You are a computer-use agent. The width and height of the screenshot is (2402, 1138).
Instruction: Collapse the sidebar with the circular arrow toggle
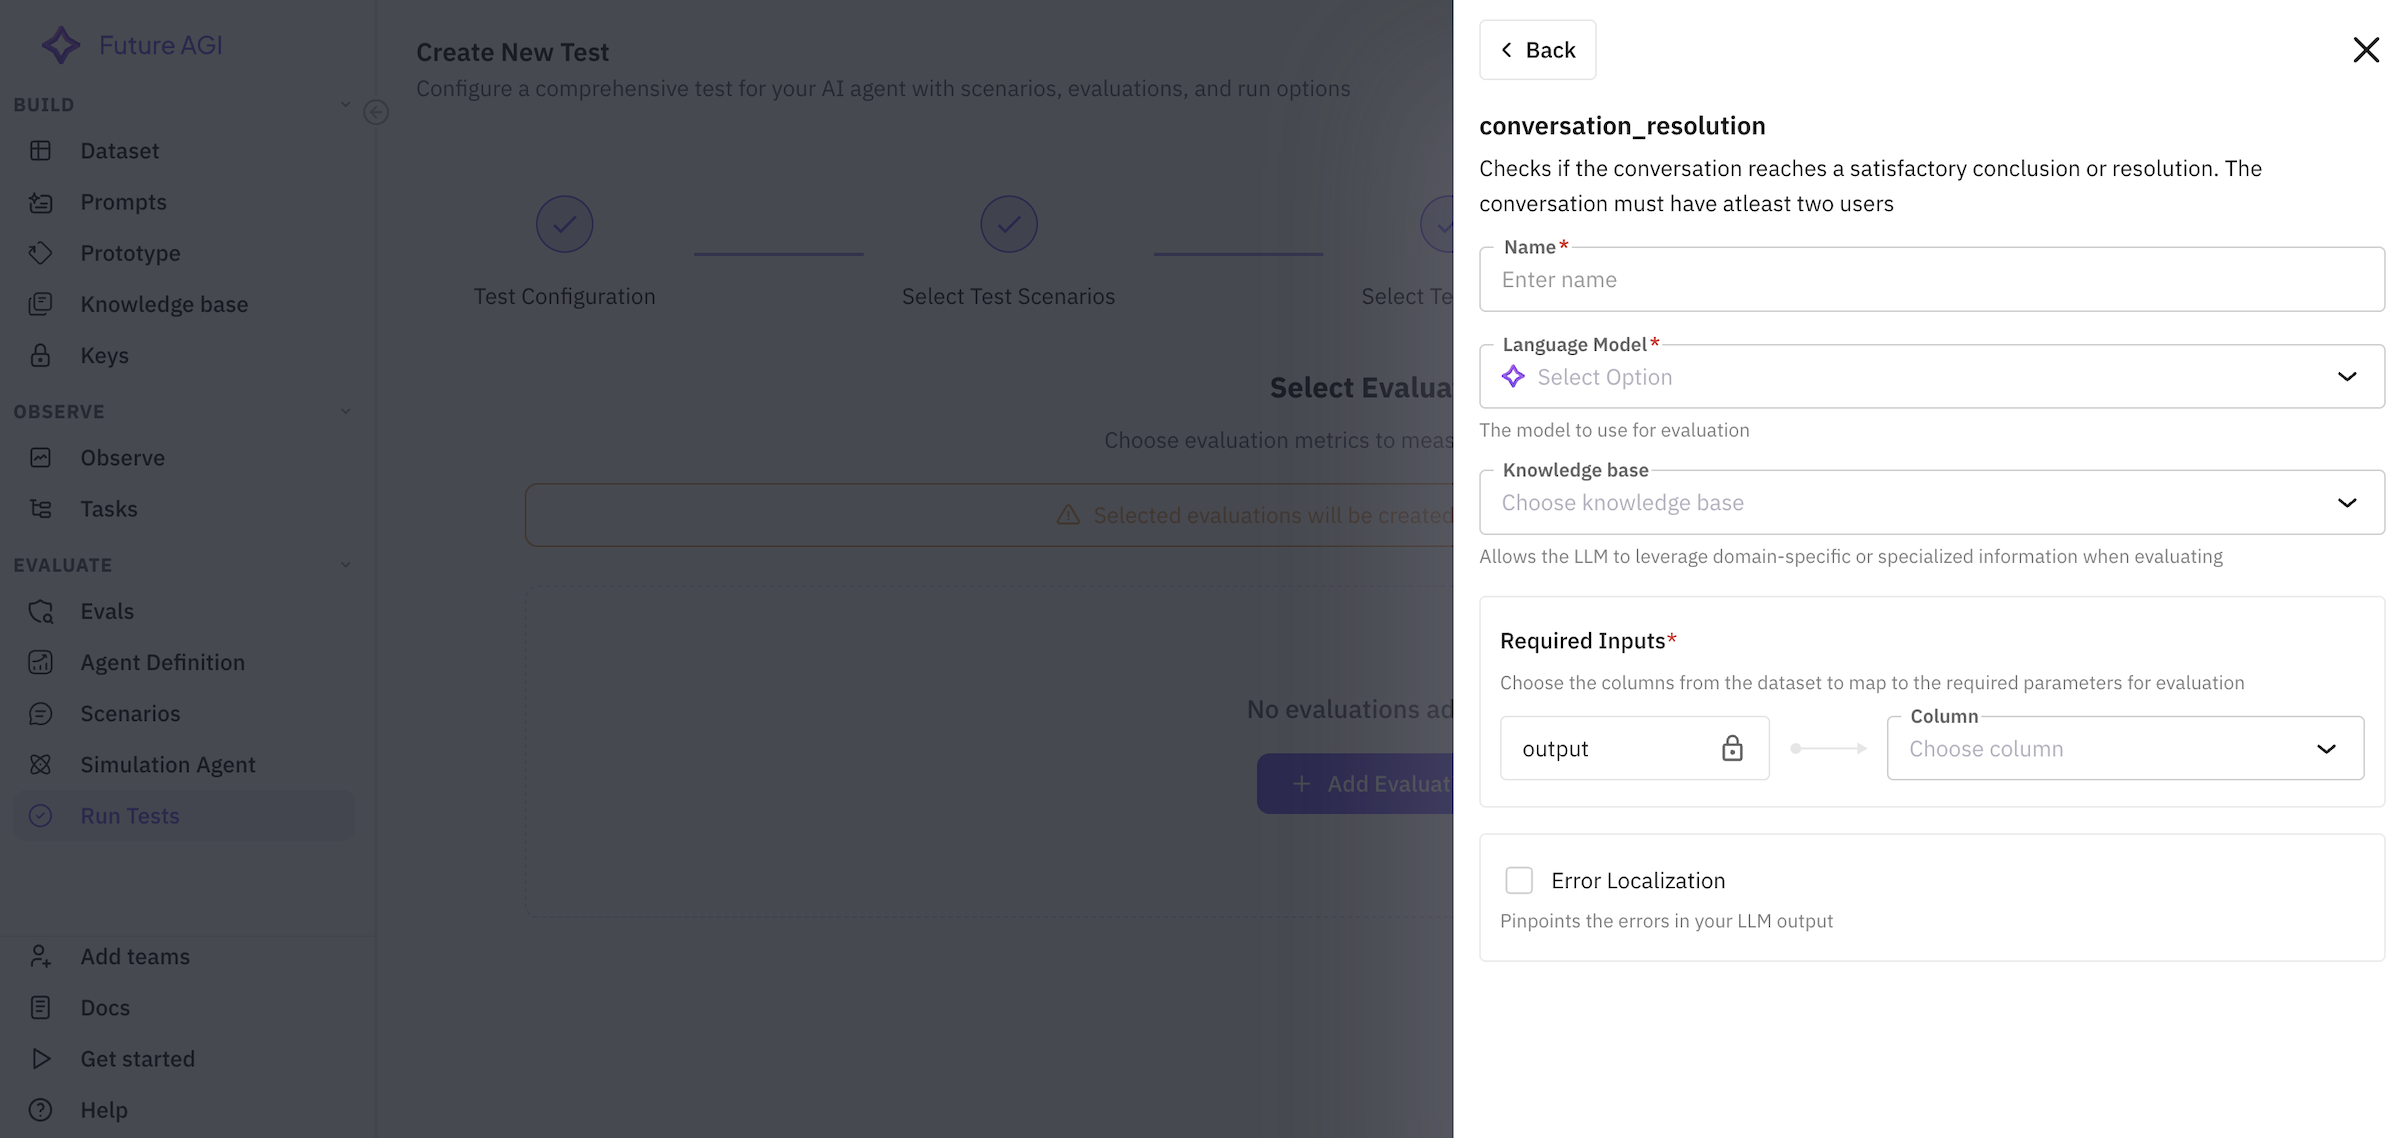376,113
